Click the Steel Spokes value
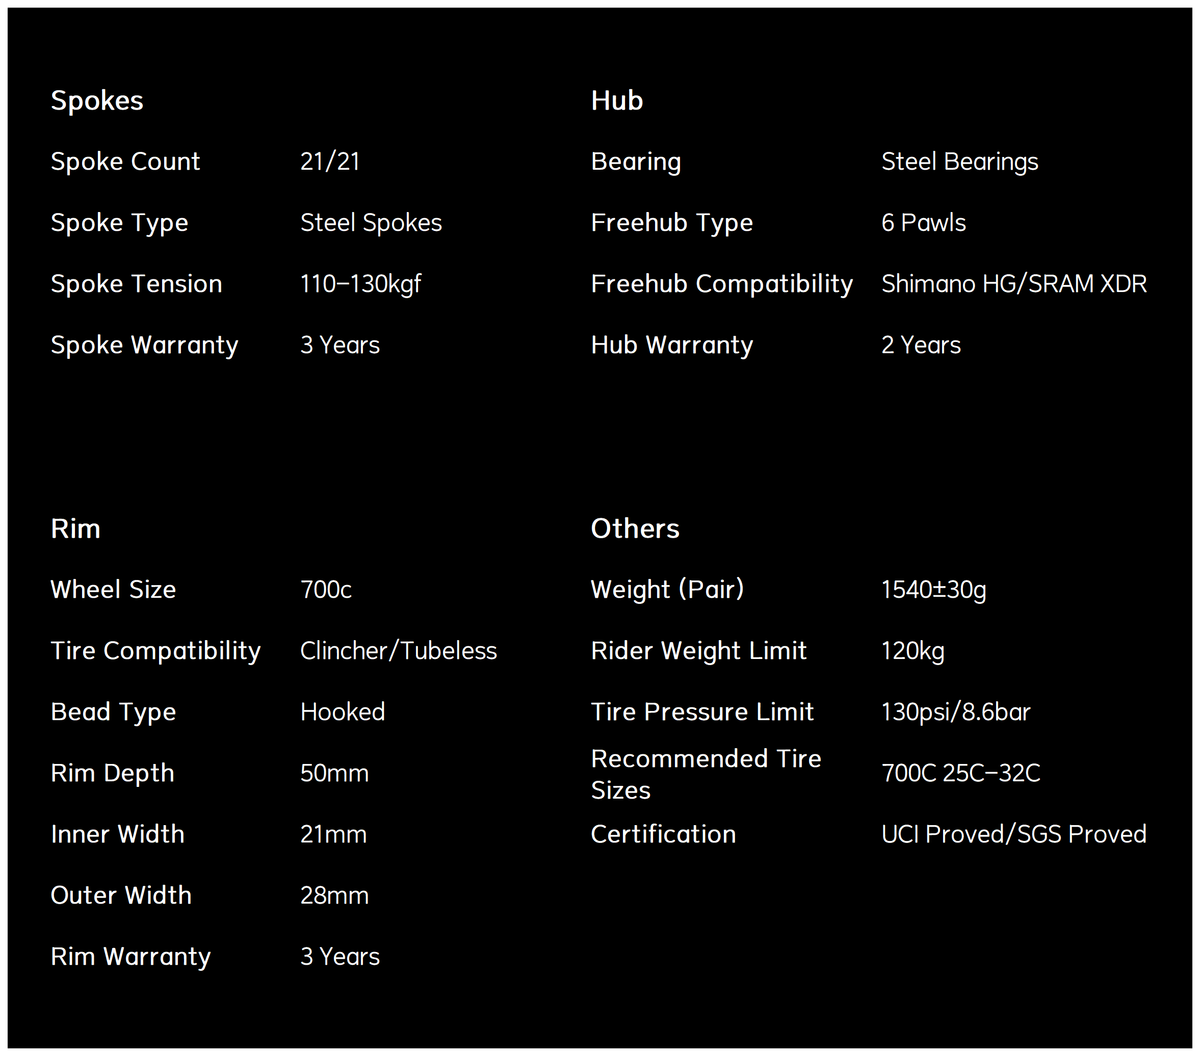This screenshot has height=1056, width=1200. click(x=371, y=223)
